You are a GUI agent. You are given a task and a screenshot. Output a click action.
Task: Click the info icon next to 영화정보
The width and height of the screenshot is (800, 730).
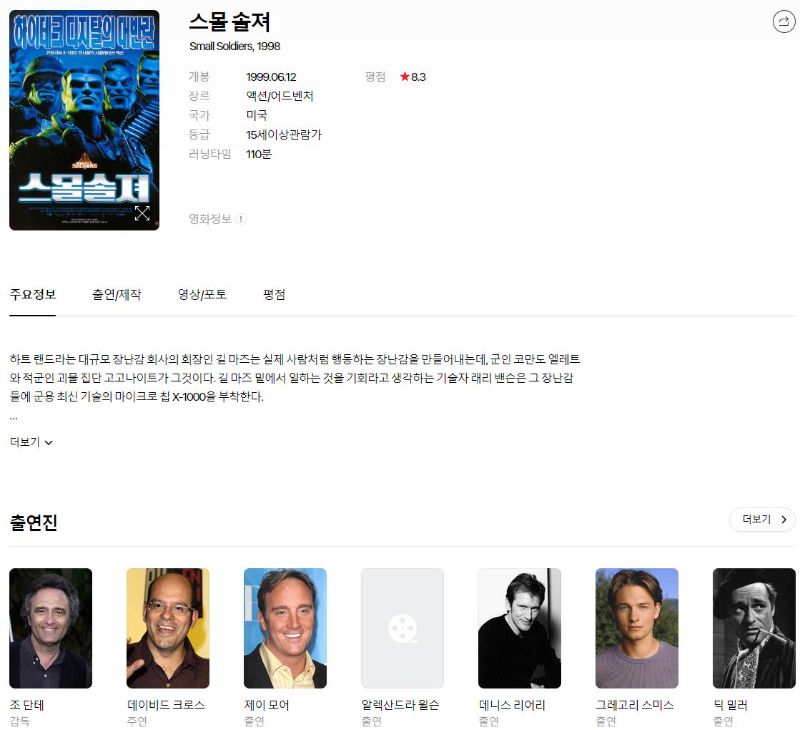click(x=241, y=219)
